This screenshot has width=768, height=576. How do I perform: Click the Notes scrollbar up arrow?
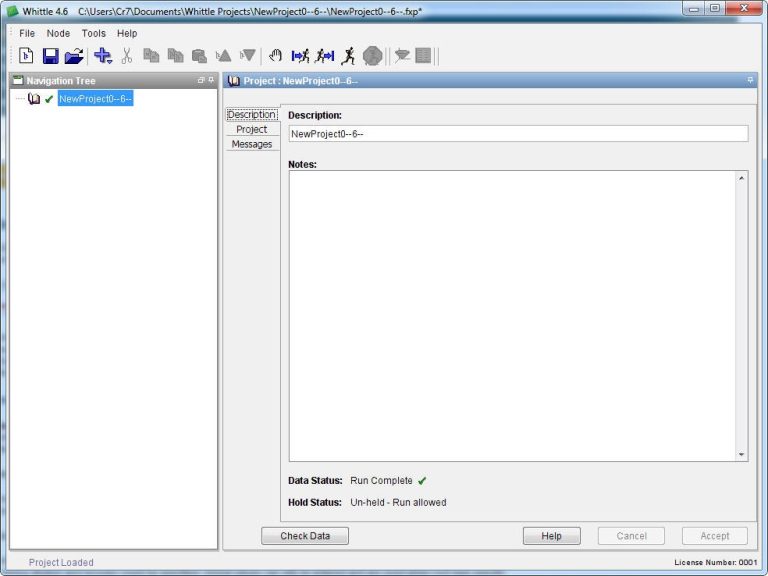(741, 178)
